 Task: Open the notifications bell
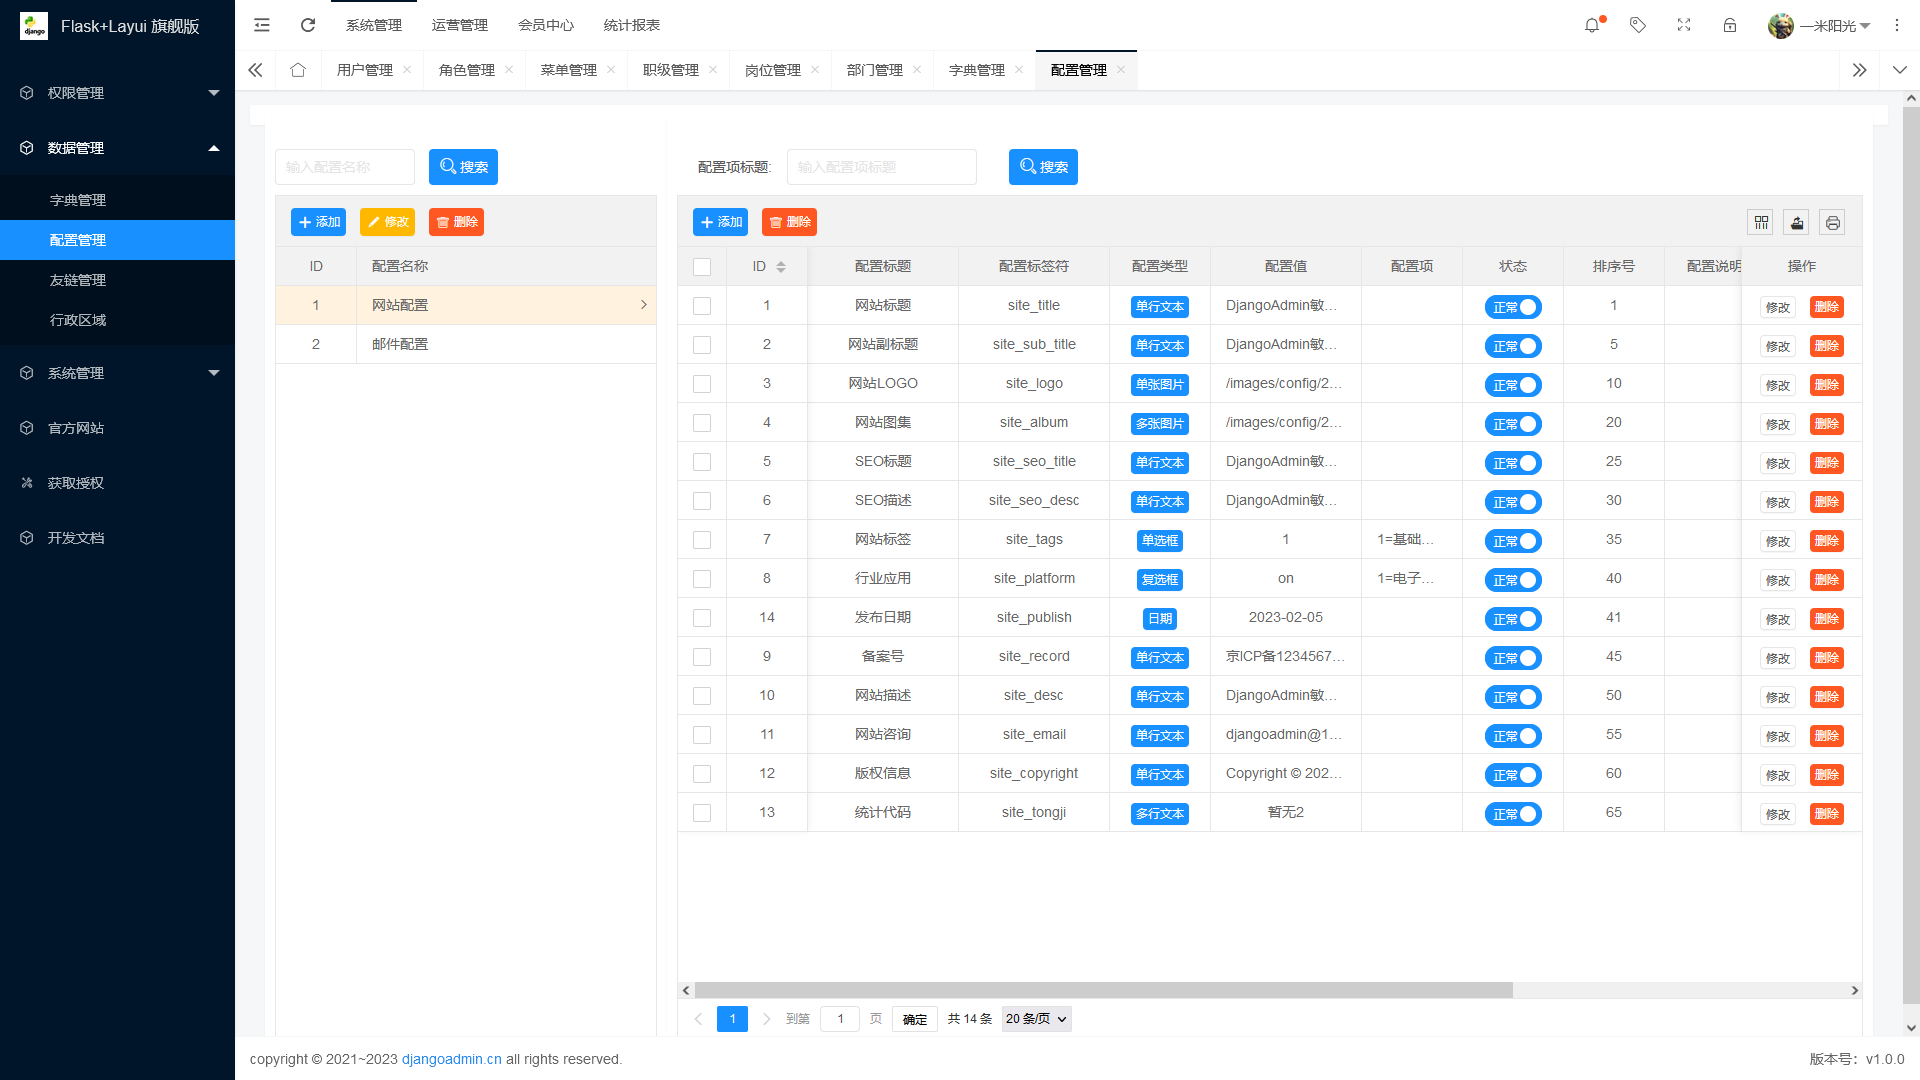pyautogui.click(x=1591, y=25)
